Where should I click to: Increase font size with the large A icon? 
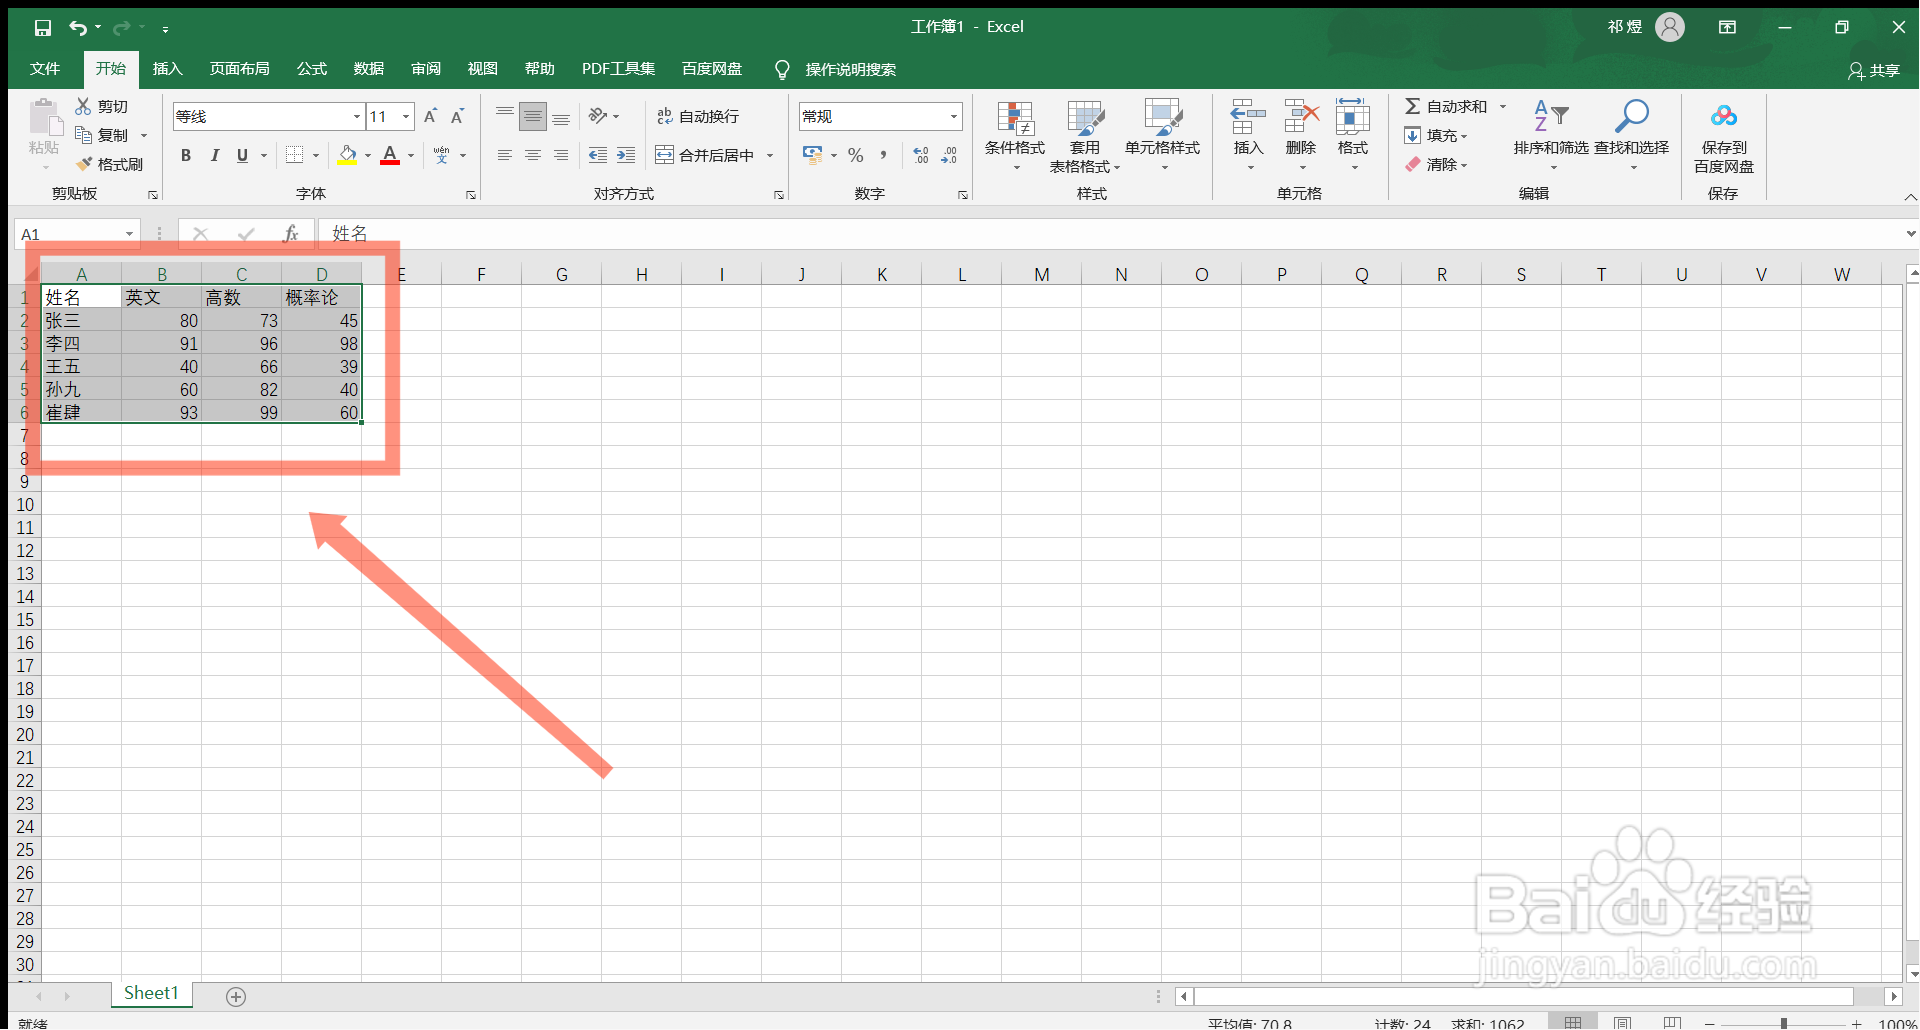430,116
